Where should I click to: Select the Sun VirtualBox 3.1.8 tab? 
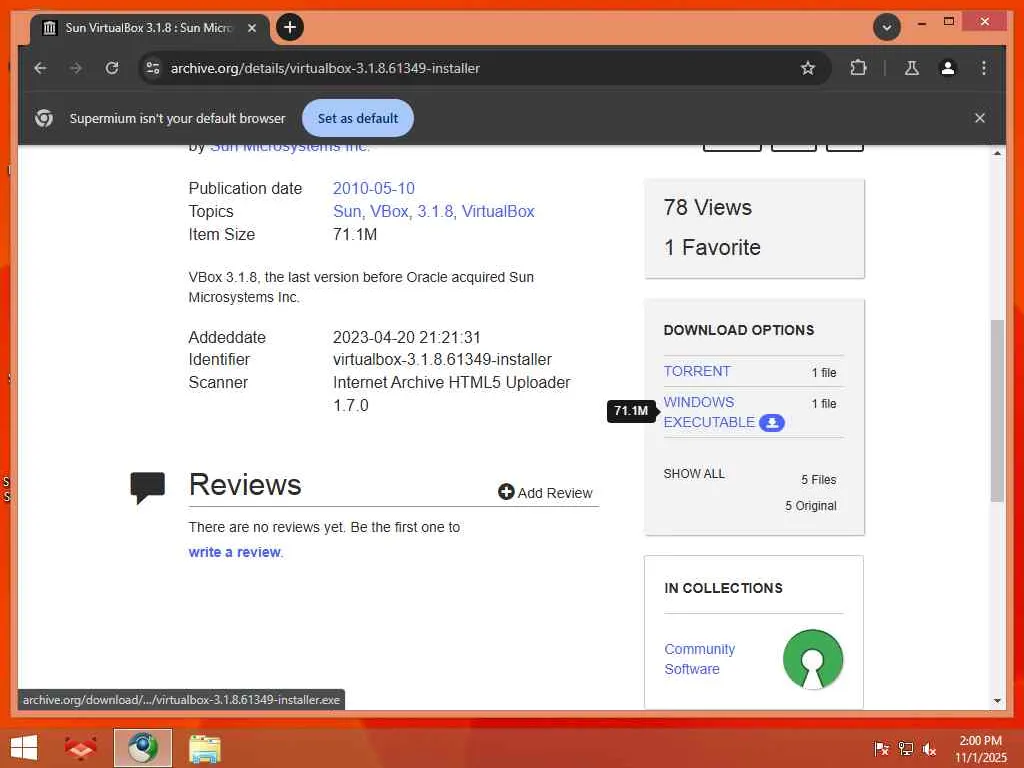coord(150,28)
